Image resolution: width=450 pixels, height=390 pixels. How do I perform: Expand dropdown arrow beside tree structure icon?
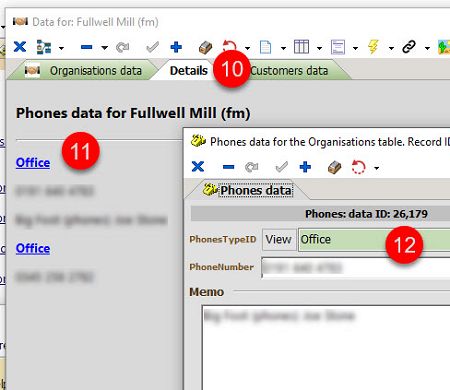[61, 48]
